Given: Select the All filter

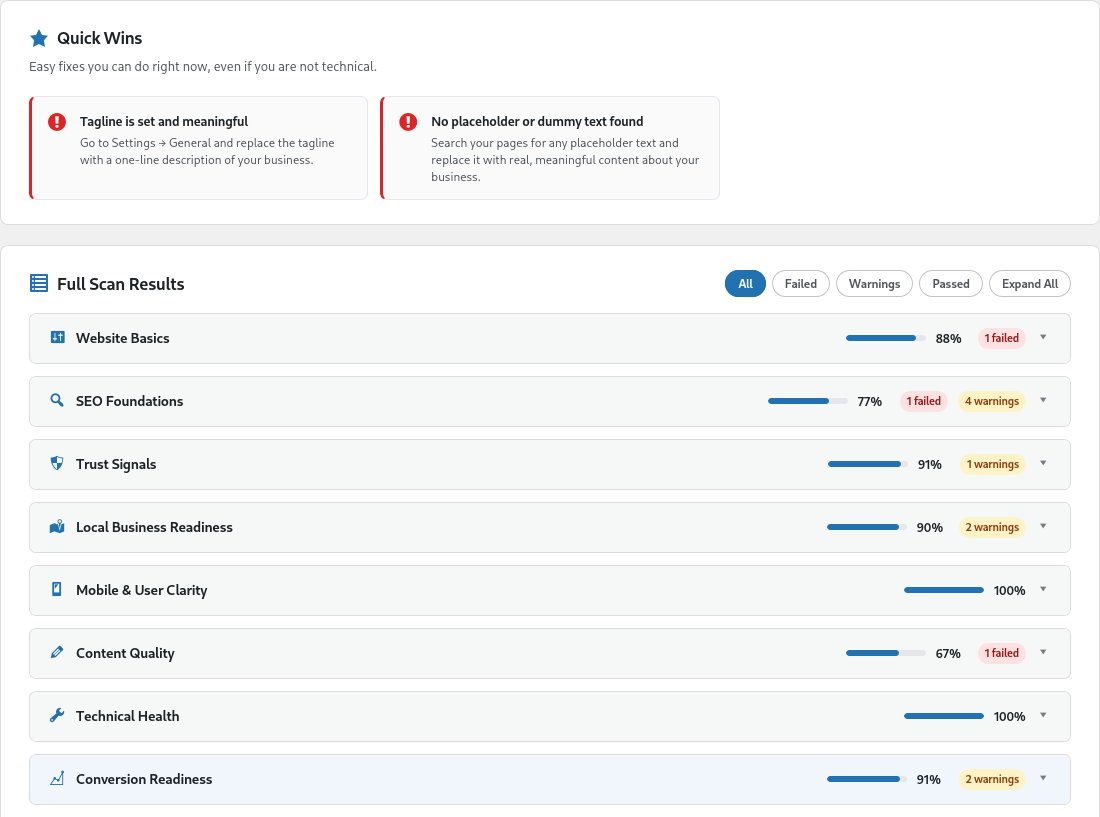Looking at the screenshot, I should pos(745,283).
